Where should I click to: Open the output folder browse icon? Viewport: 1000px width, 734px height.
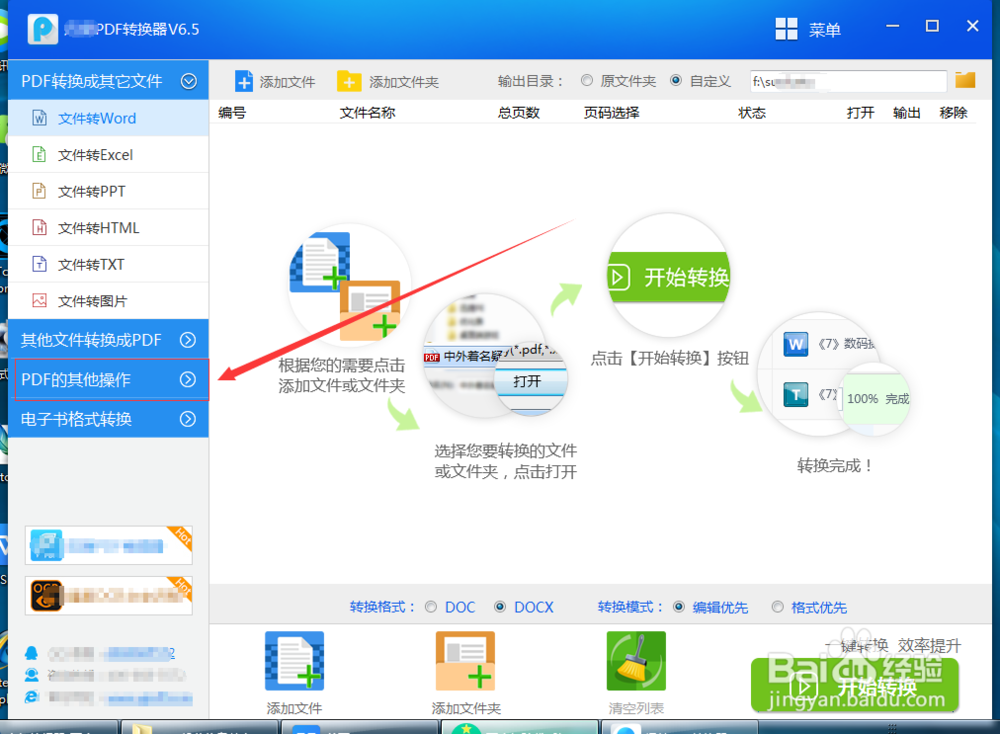click(965, 80)
